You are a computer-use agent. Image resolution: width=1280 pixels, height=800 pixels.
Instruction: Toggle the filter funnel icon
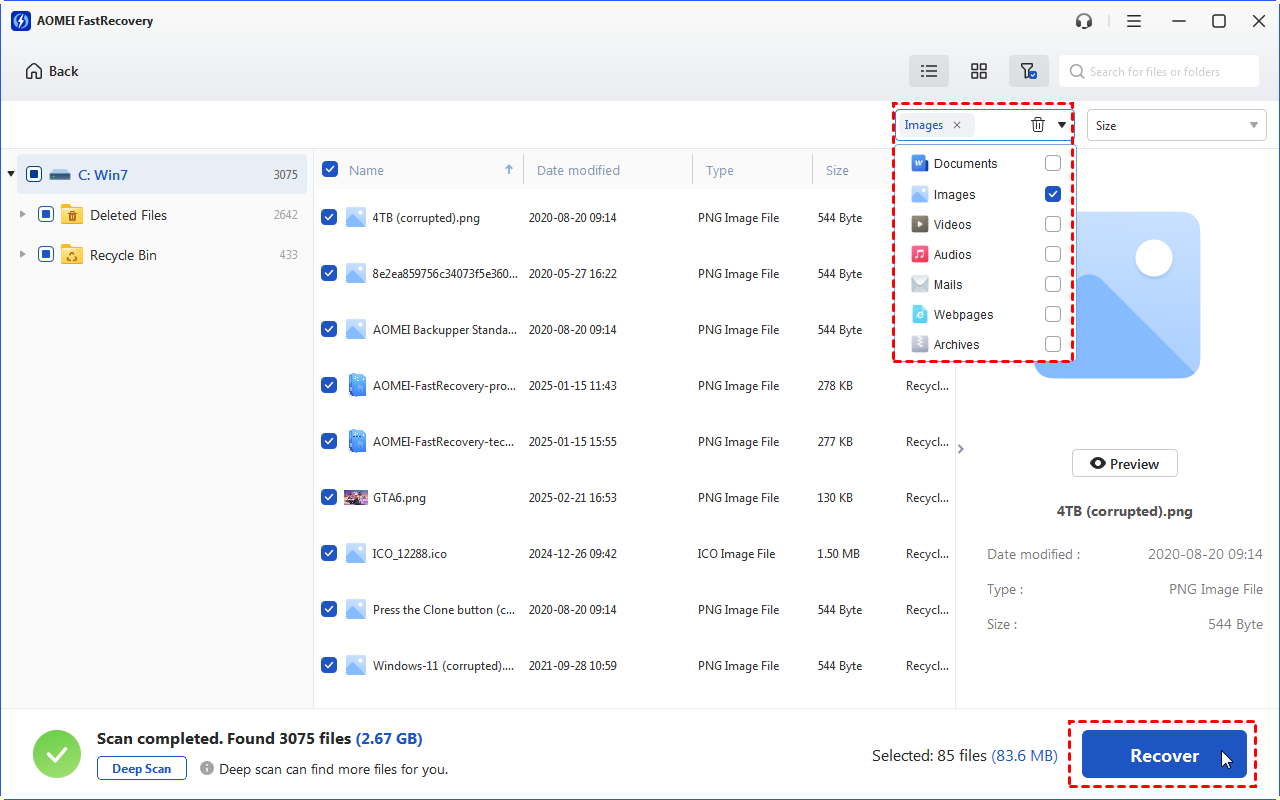pyautogui.click(x=1028, y=71)
